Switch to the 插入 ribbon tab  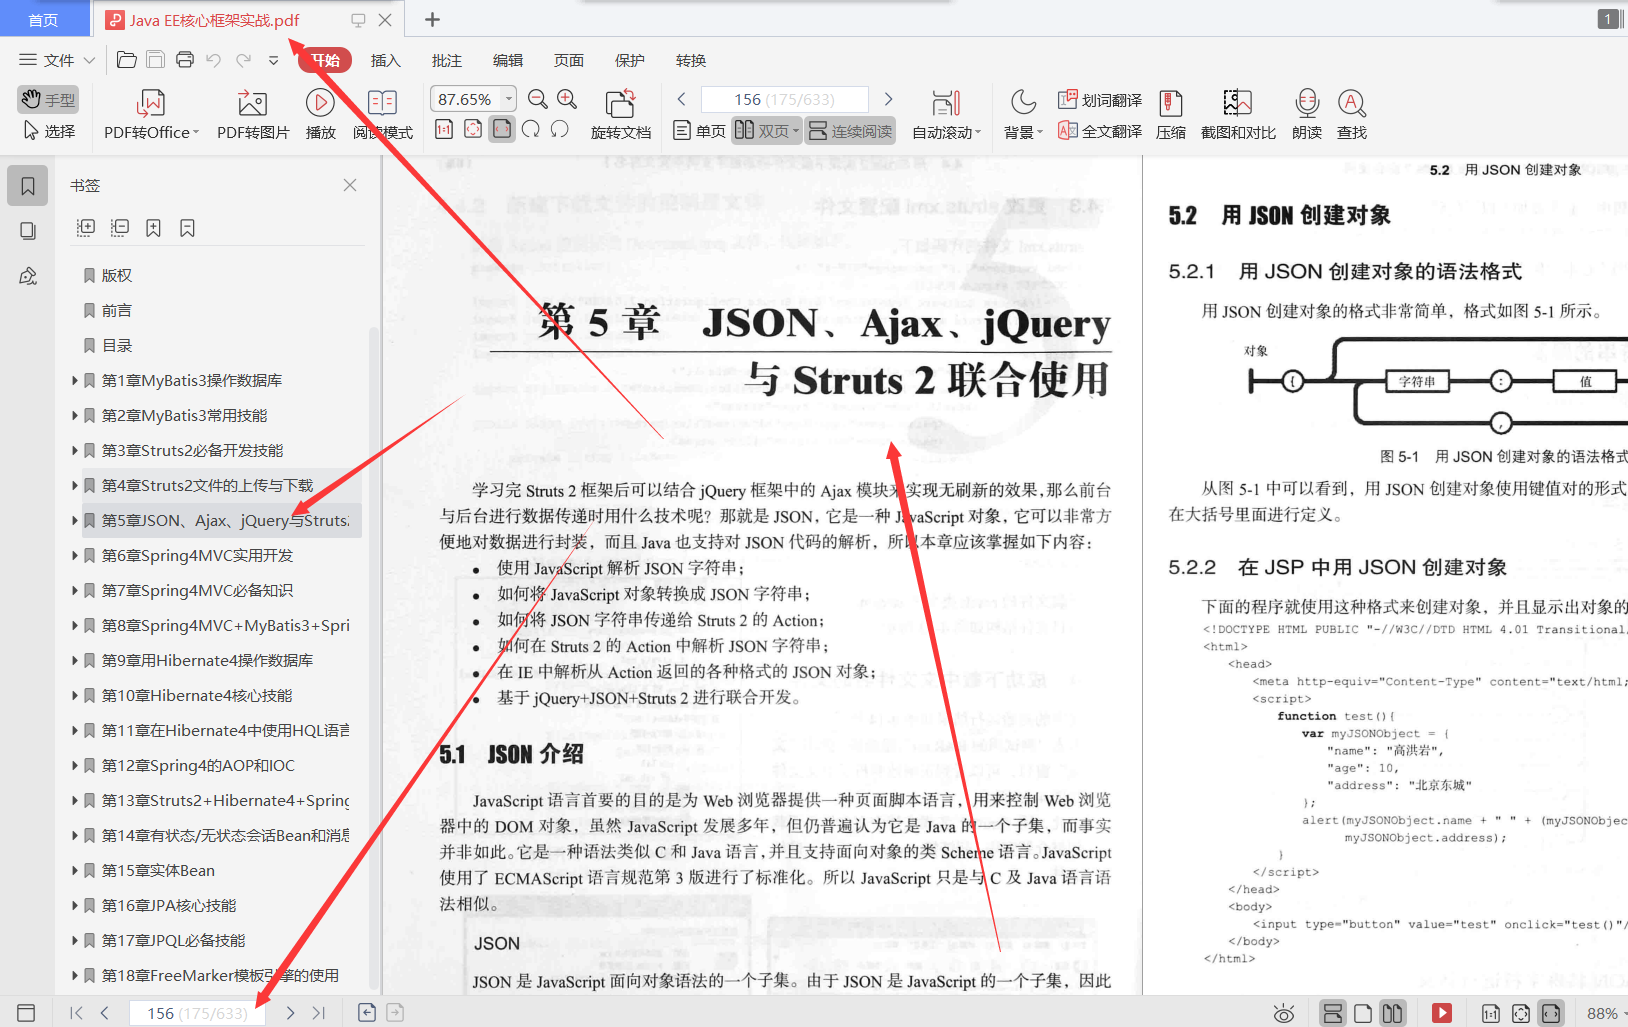click(385, 60)
